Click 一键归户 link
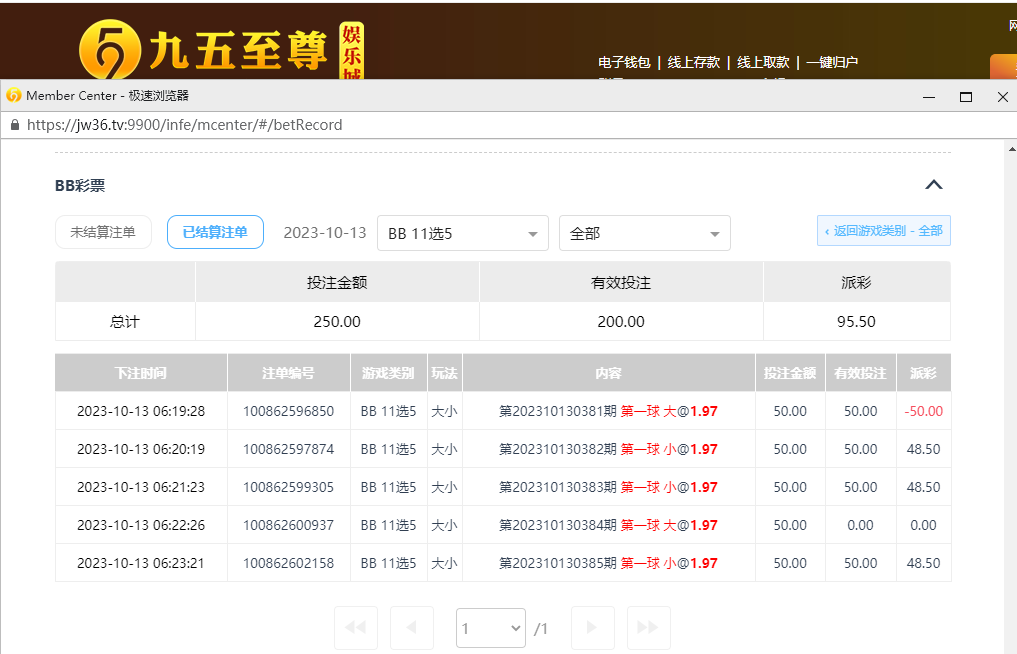Image resolution: width=1017 pixels, height=654 pixels. (832, 62)
